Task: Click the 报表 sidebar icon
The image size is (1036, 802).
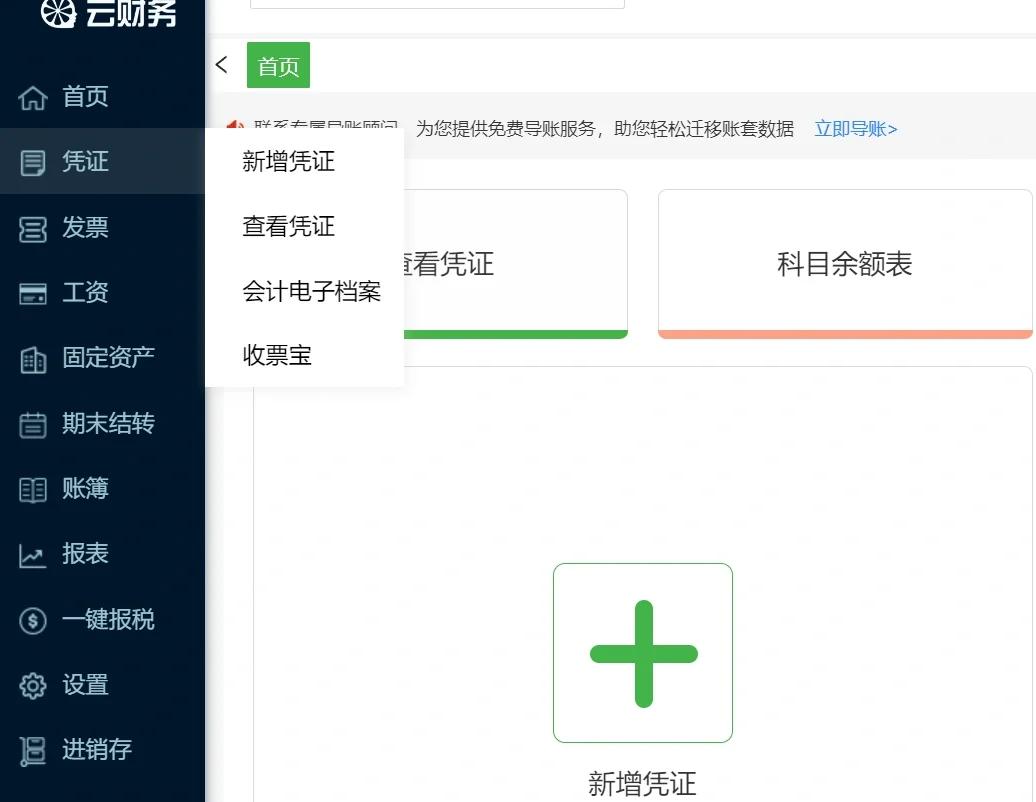Action: tap(32, 554)
